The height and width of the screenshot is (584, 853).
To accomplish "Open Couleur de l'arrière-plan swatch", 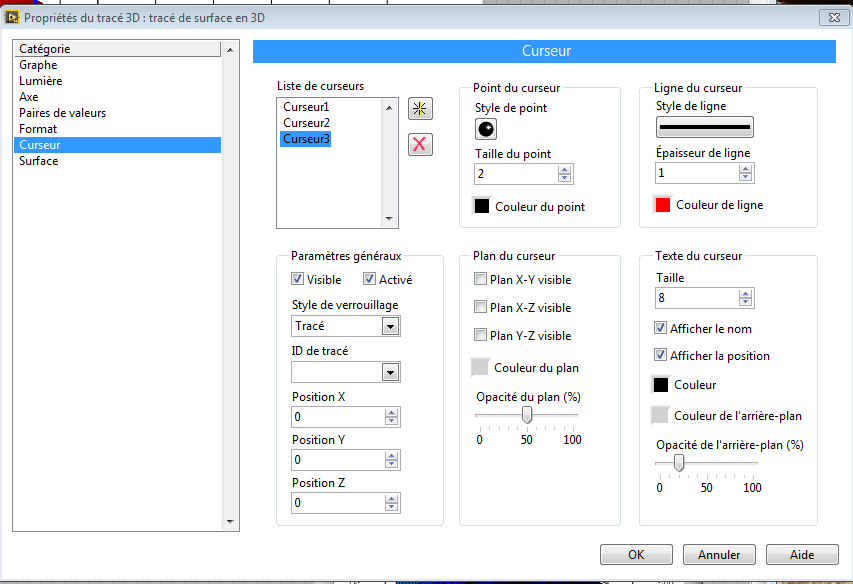I will point(660,415).
